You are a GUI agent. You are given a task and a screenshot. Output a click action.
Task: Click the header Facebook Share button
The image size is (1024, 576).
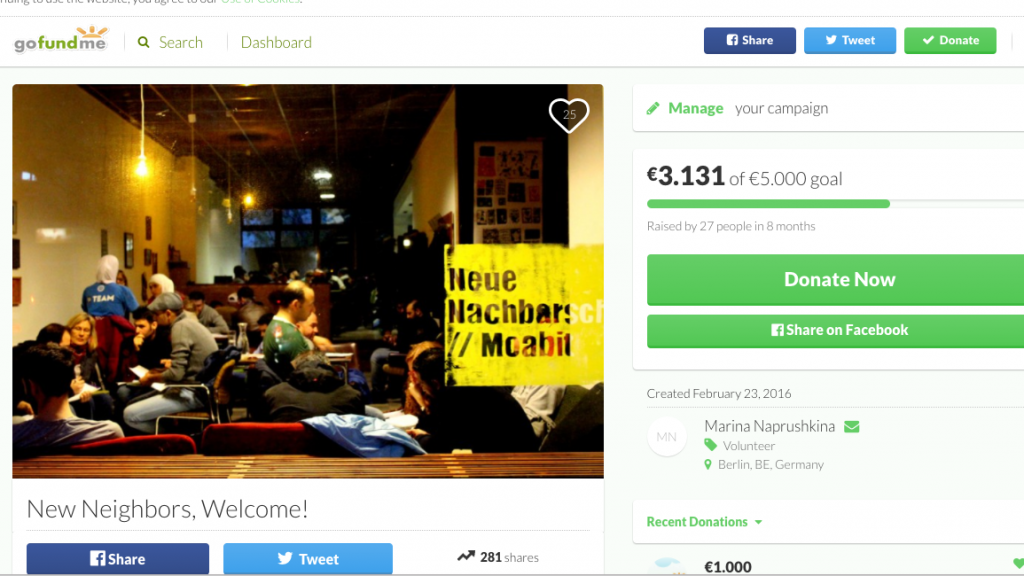(750, 40)
